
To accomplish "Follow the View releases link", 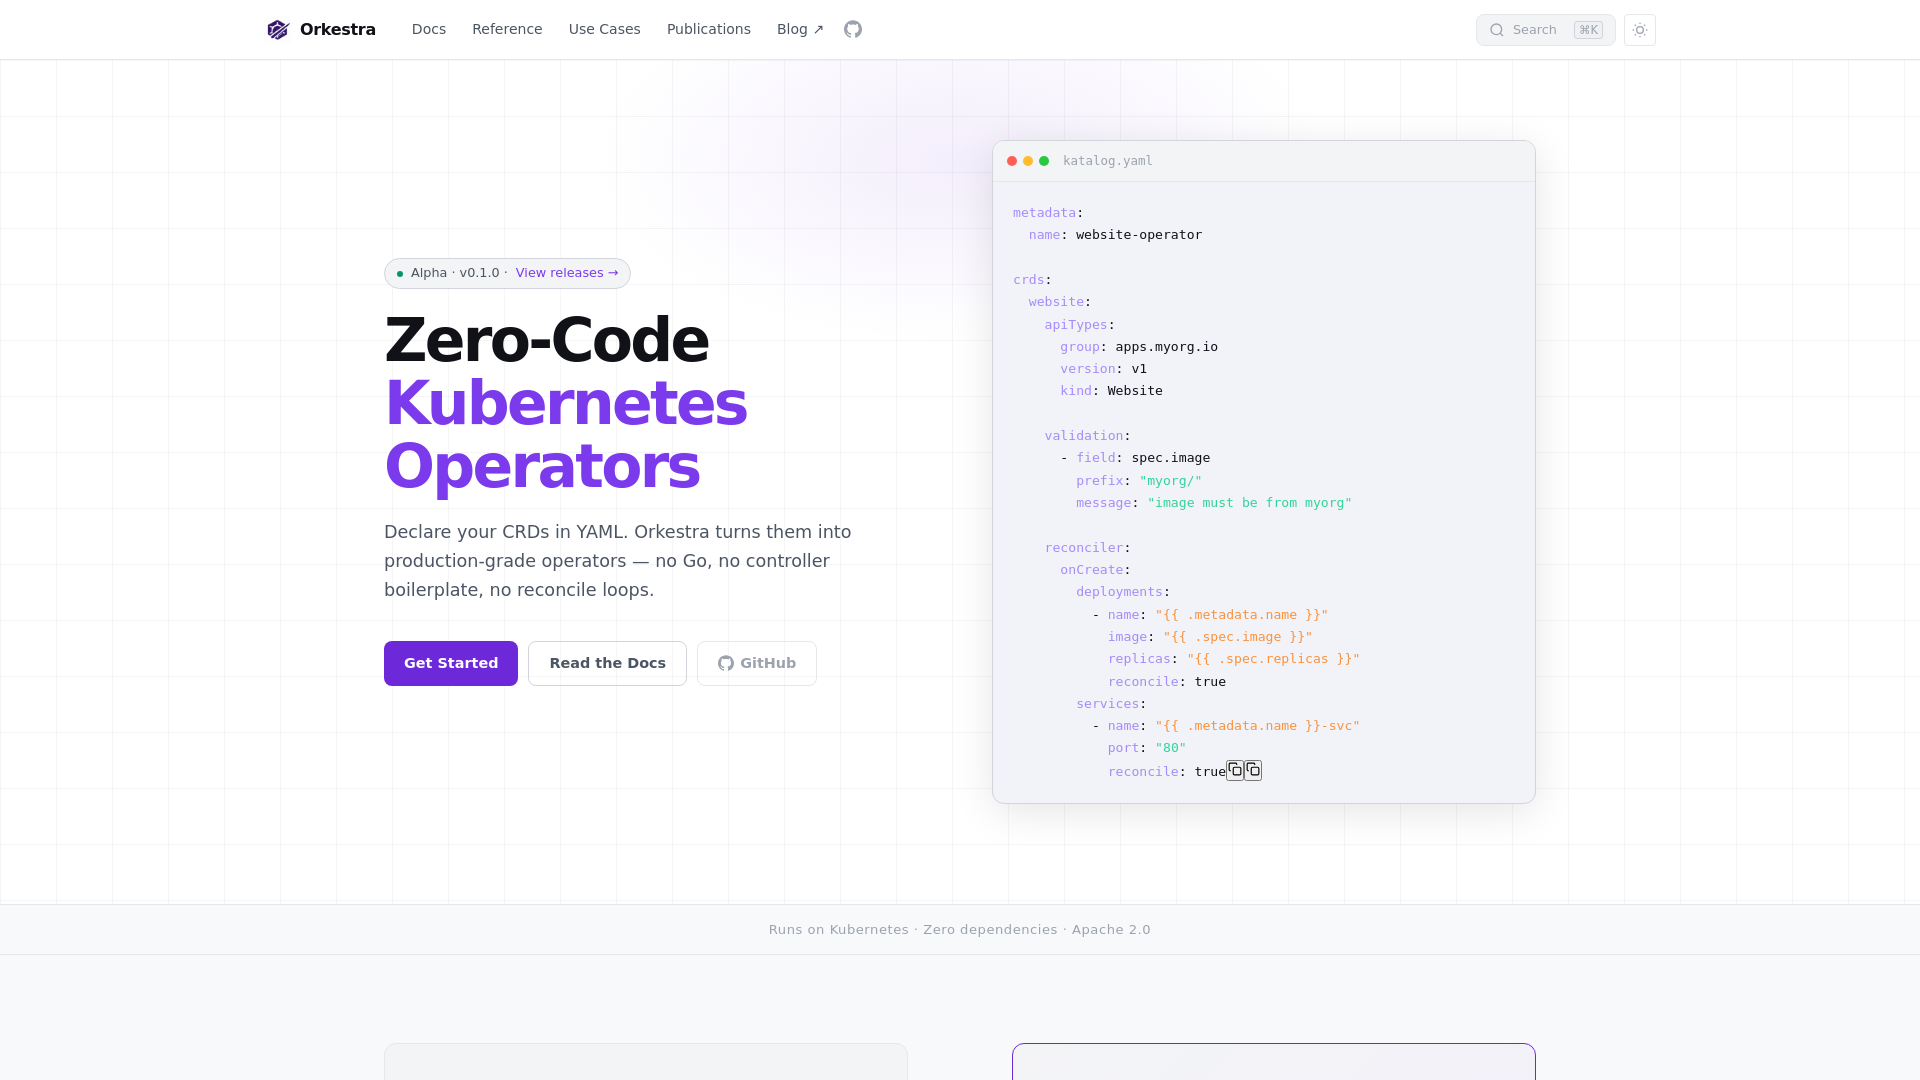I will pyautogui.click(x=567, y=273).
